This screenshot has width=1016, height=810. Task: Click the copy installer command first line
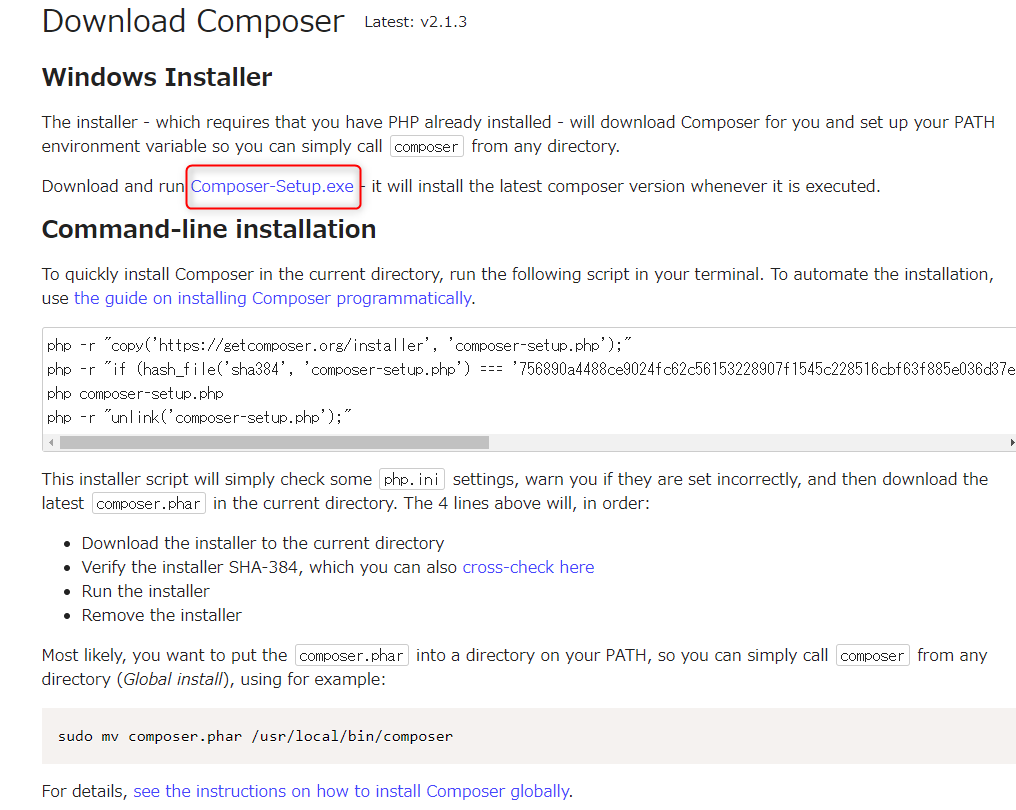coord(339,345)
